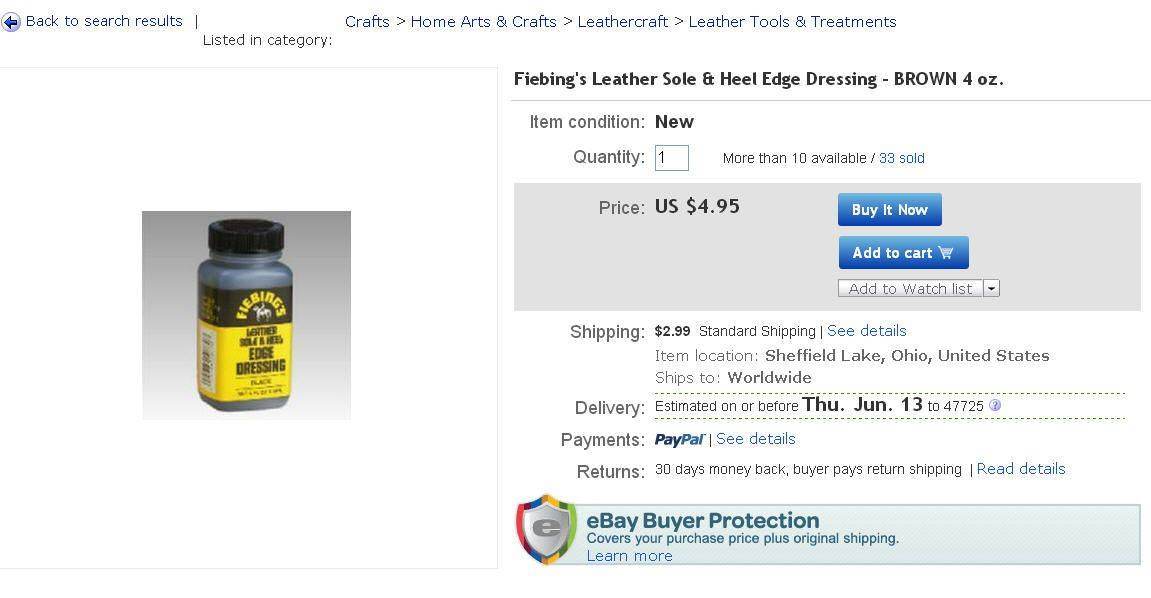Open Leather Tools & Treatments category
Image resolution: width=1151 pixels, height=598 pixels.
click(792, 22)
